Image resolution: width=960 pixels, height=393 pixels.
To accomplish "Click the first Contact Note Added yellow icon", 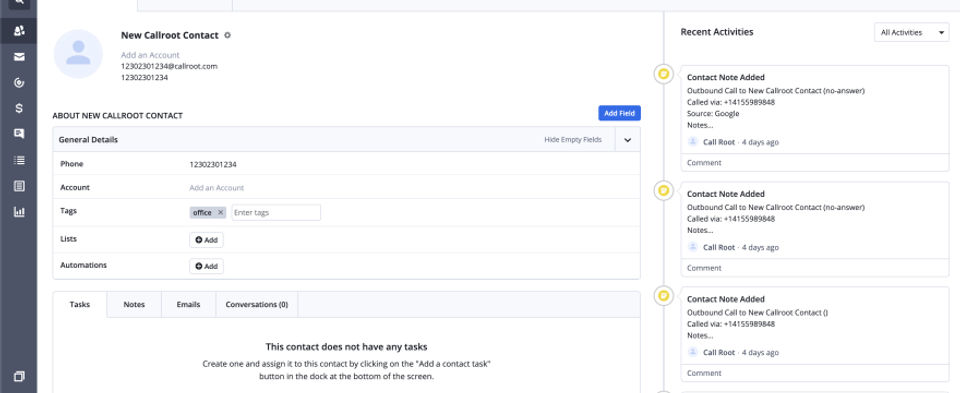I will (663, 74).
